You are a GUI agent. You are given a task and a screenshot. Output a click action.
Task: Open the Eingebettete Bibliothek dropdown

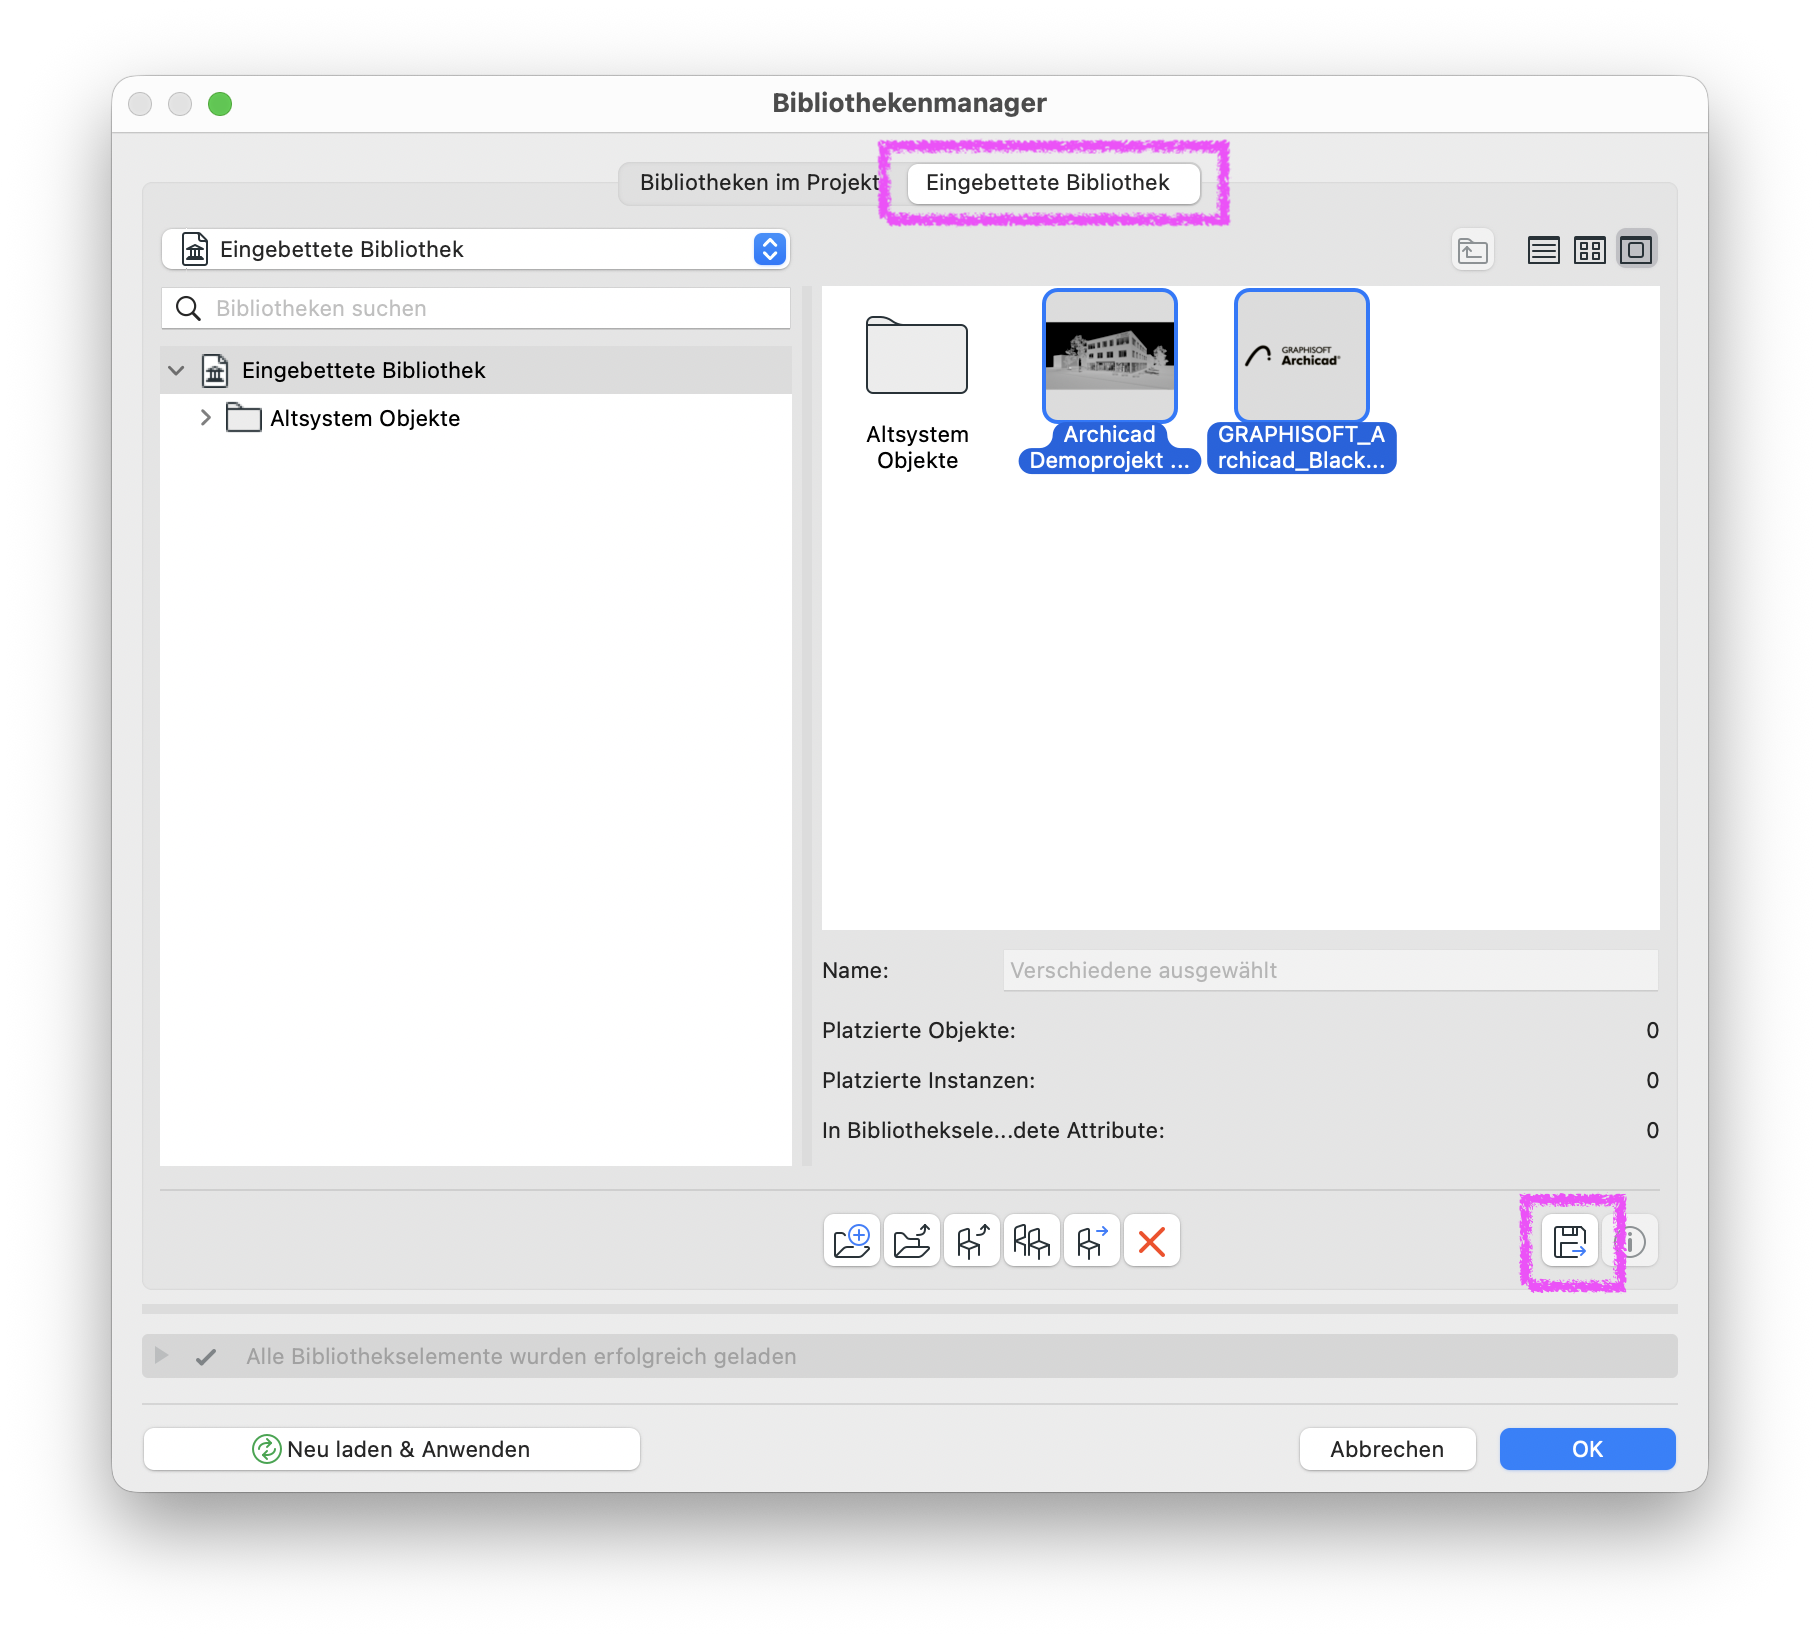[x=475, y=249]
